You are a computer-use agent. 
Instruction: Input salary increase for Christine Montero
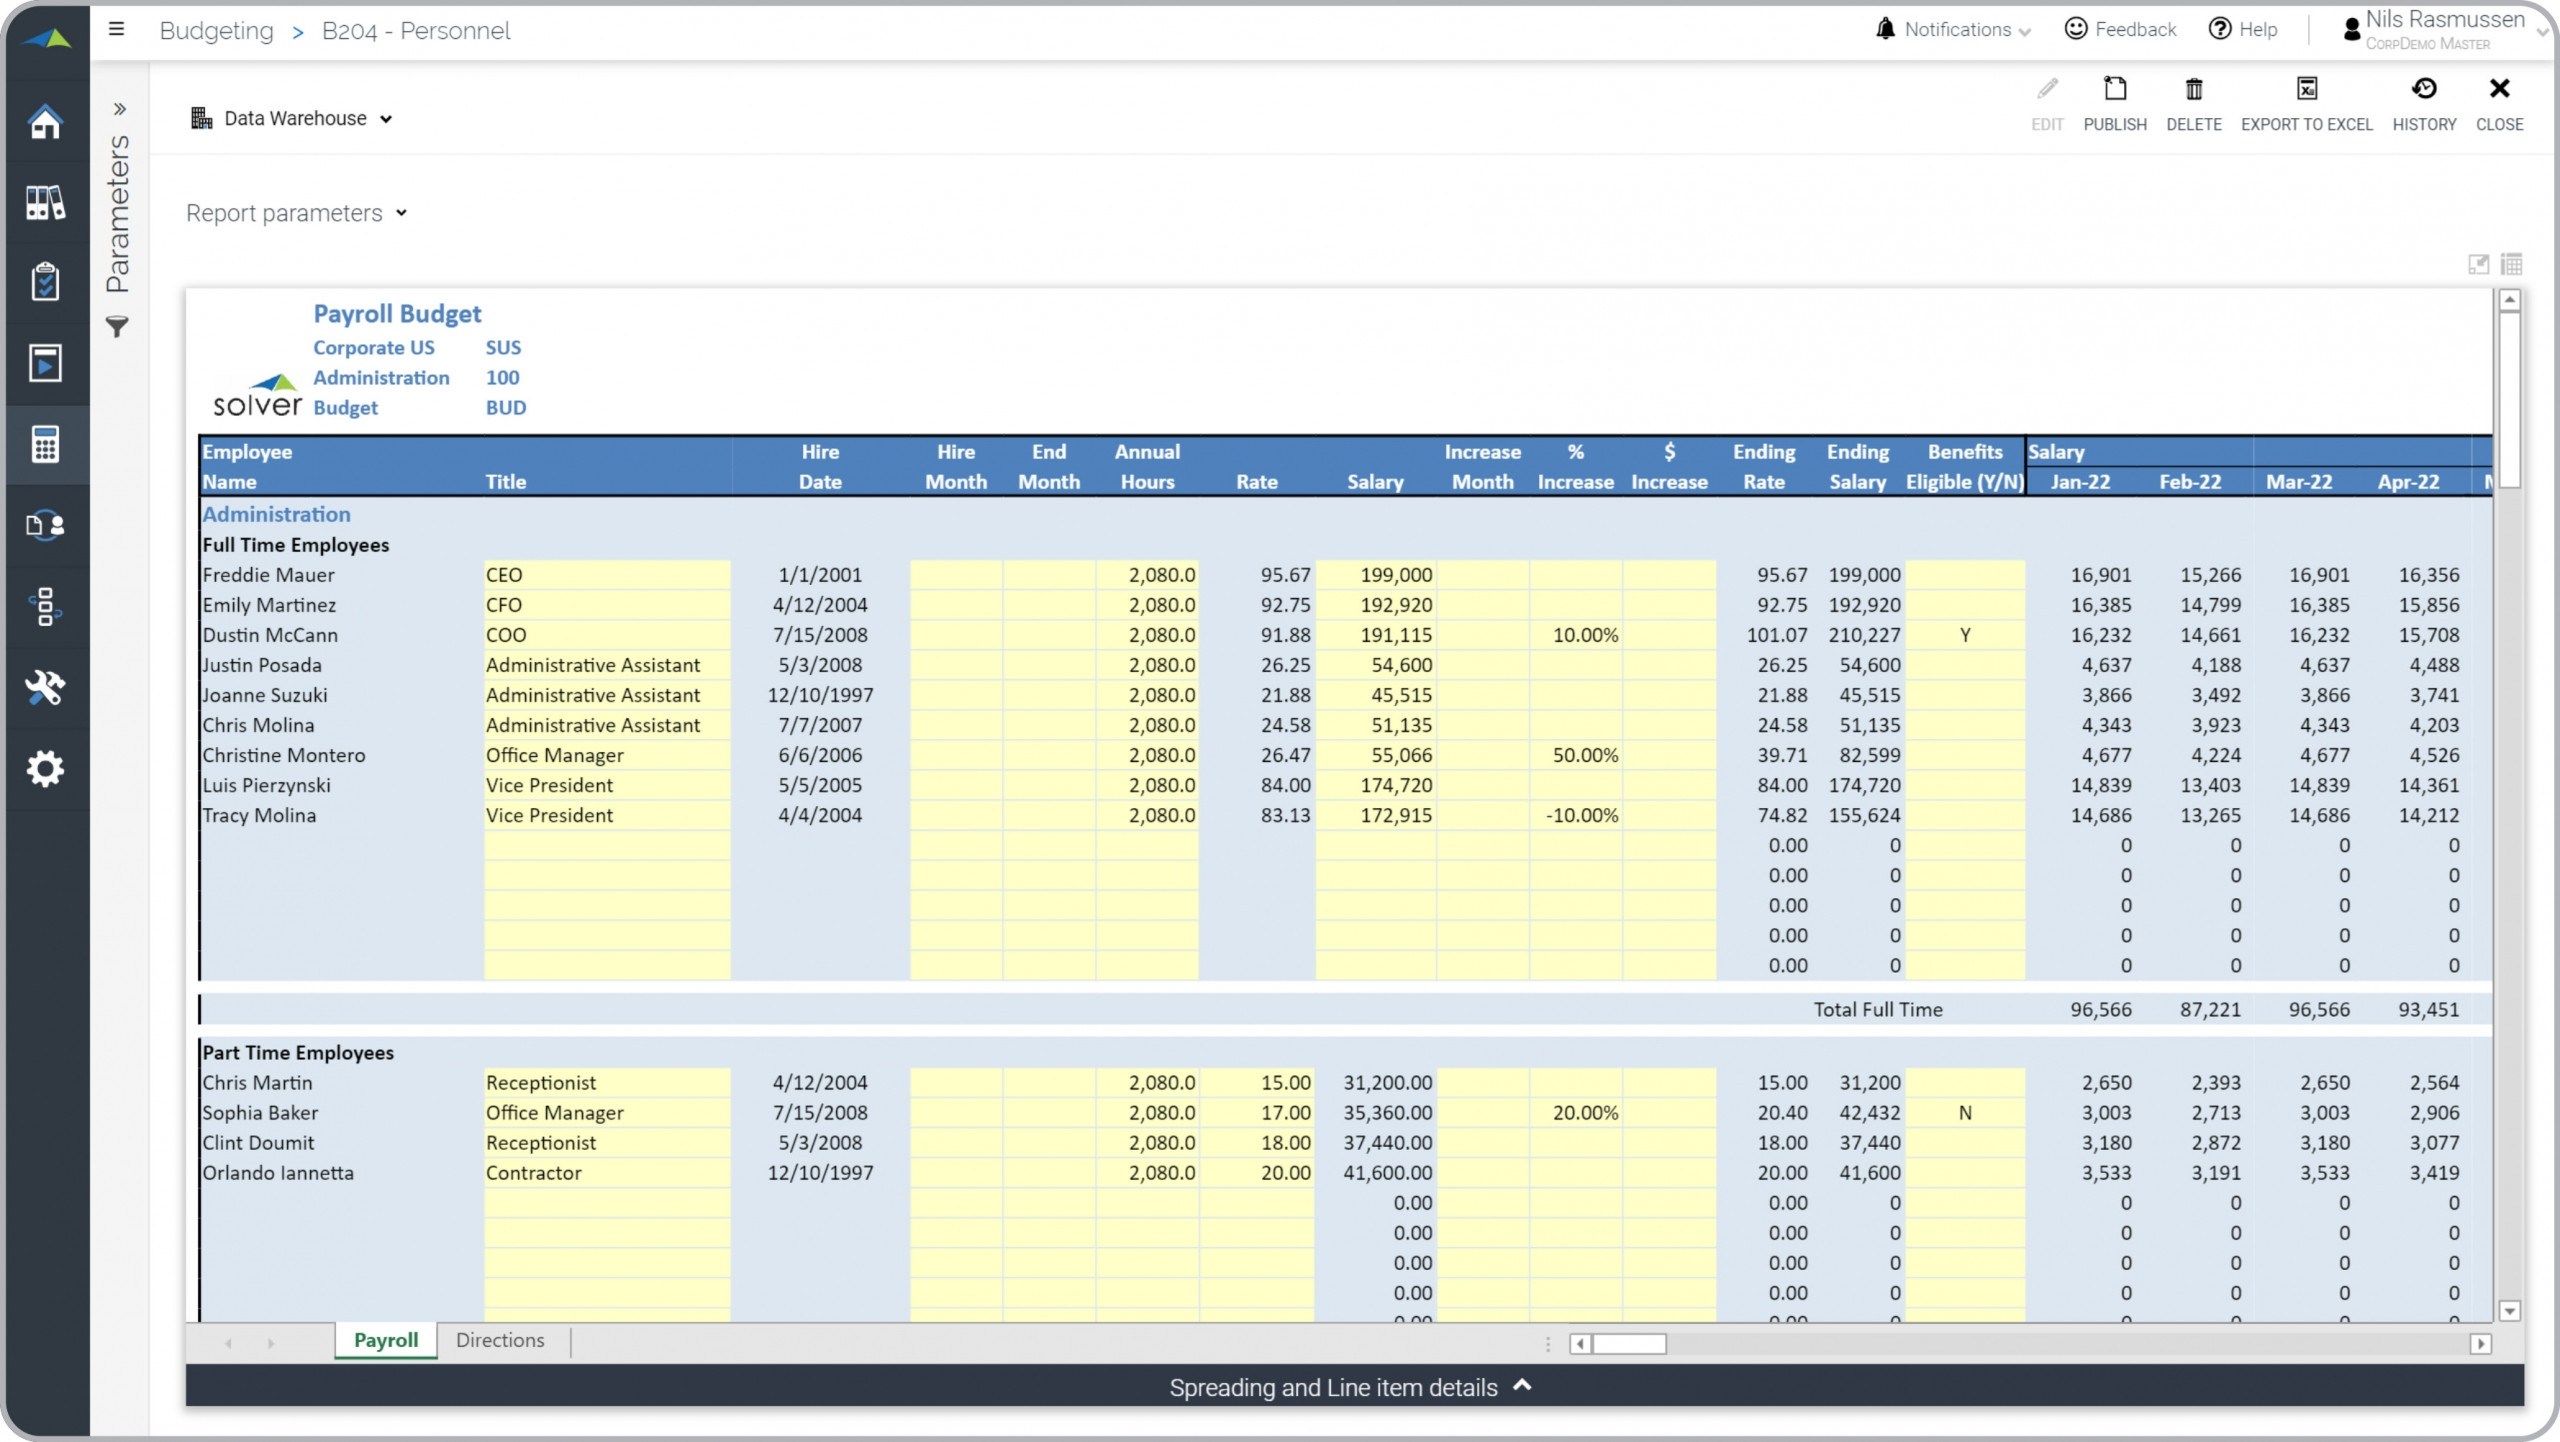(1574, 753)
